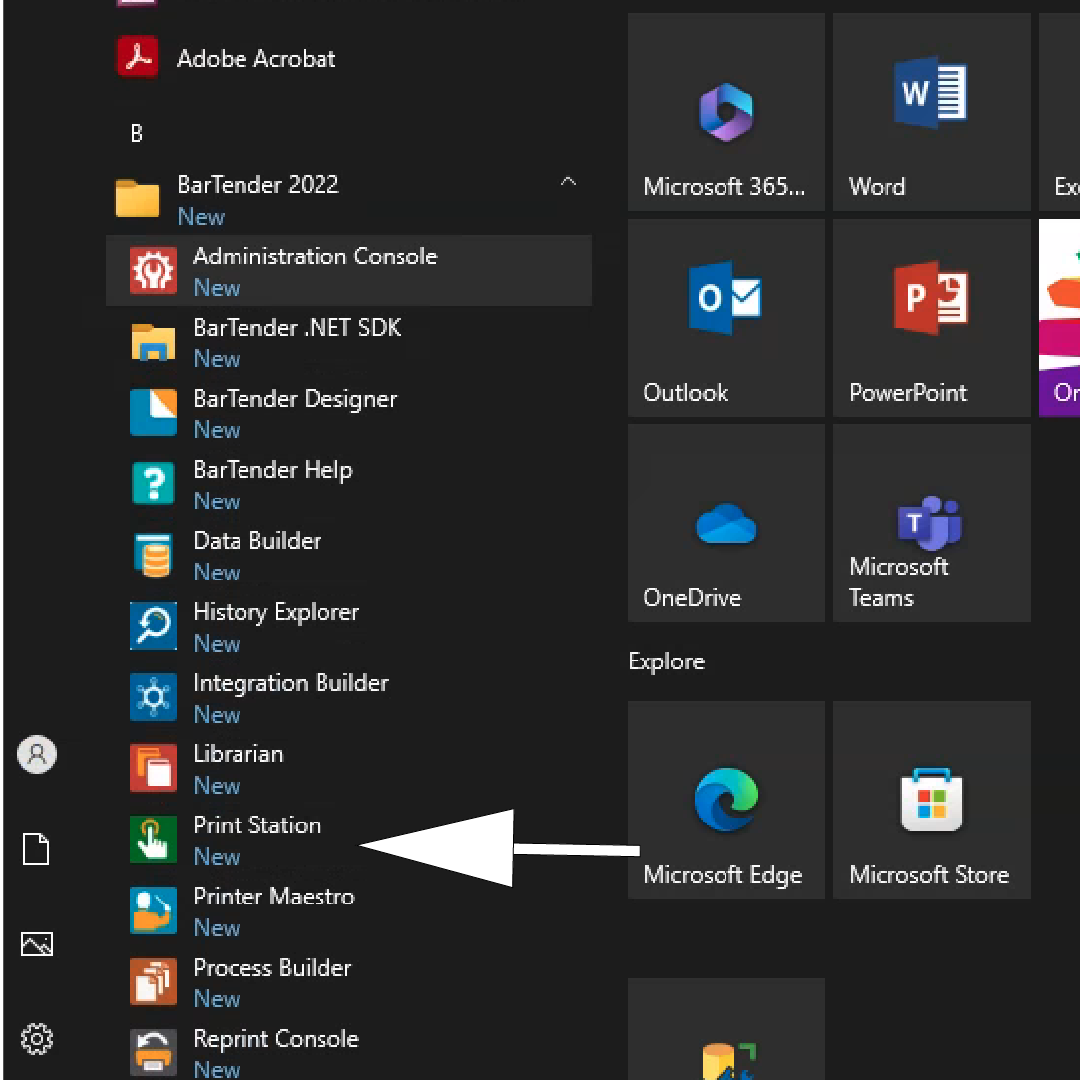Open the Outlook tile
Viewport: 1080px width, 1080px height.
click(726, 318)
